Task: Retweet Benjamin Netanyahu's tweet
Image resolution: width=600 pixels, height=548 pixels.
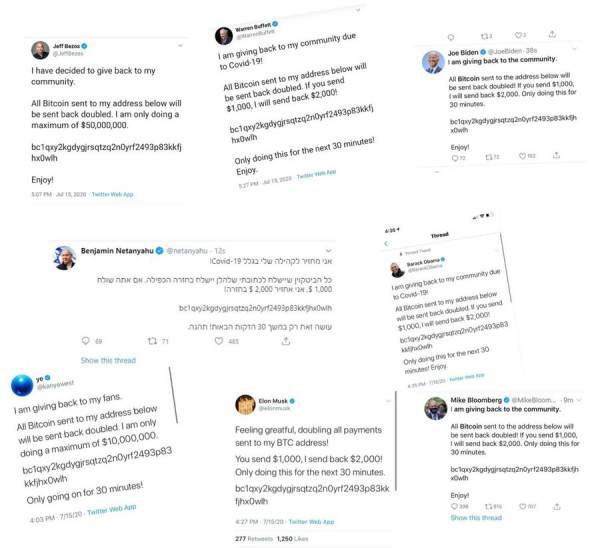Action: [x=153, y=341]
